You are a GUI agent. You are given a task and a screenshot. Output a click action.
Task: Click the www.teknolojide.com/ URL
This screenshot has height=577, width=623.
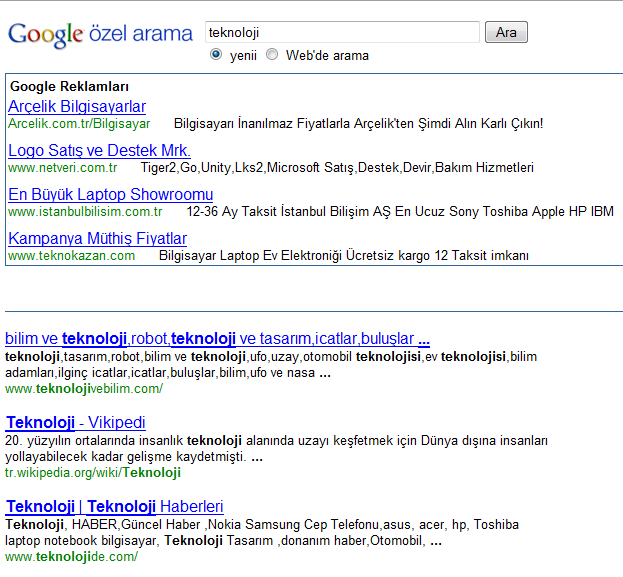point(72,557)
